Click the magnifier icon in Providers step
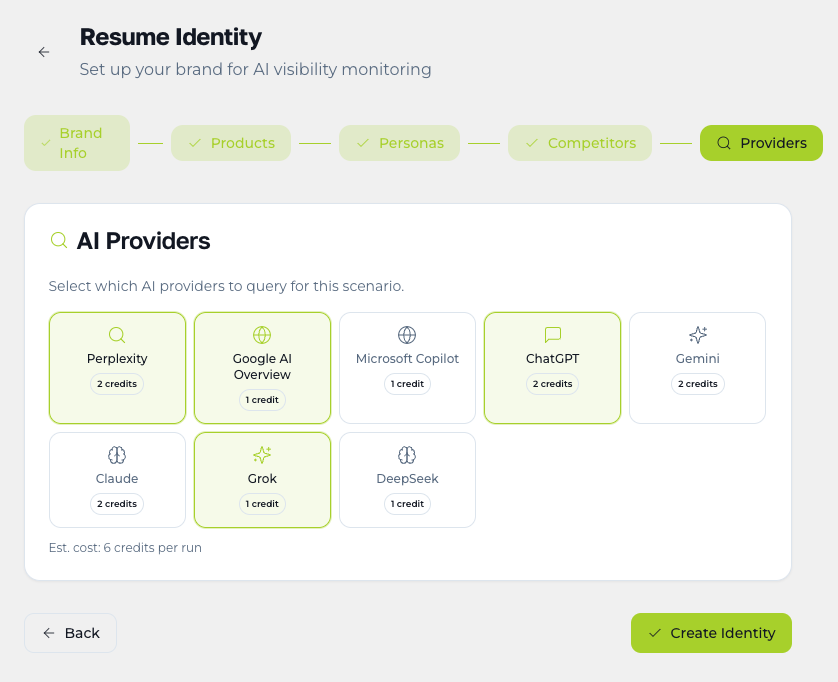838x682 pixels. tap(724, 143)
